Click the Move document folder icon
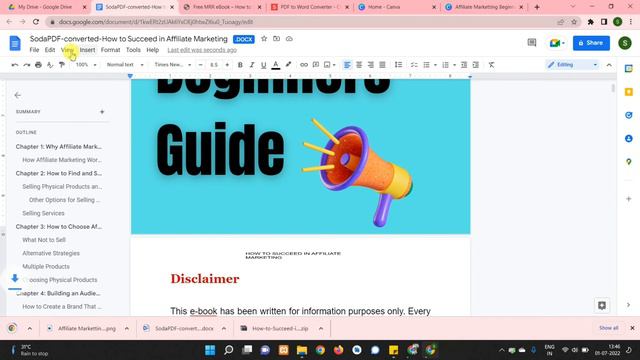This screenshot has width=640, height=360. click(x=276, y=39)
